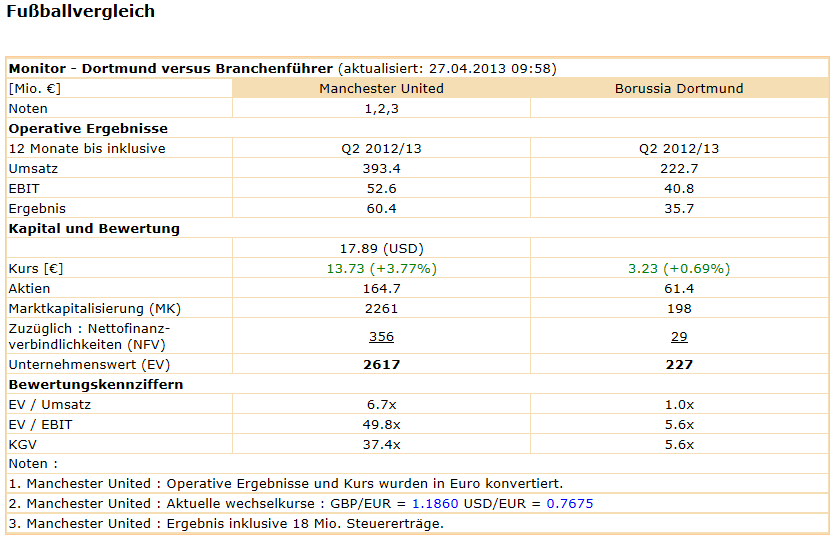Click the 17.89 (USD) price value
835x541 pixels.
pyautogui.click(x=381, y=249)
